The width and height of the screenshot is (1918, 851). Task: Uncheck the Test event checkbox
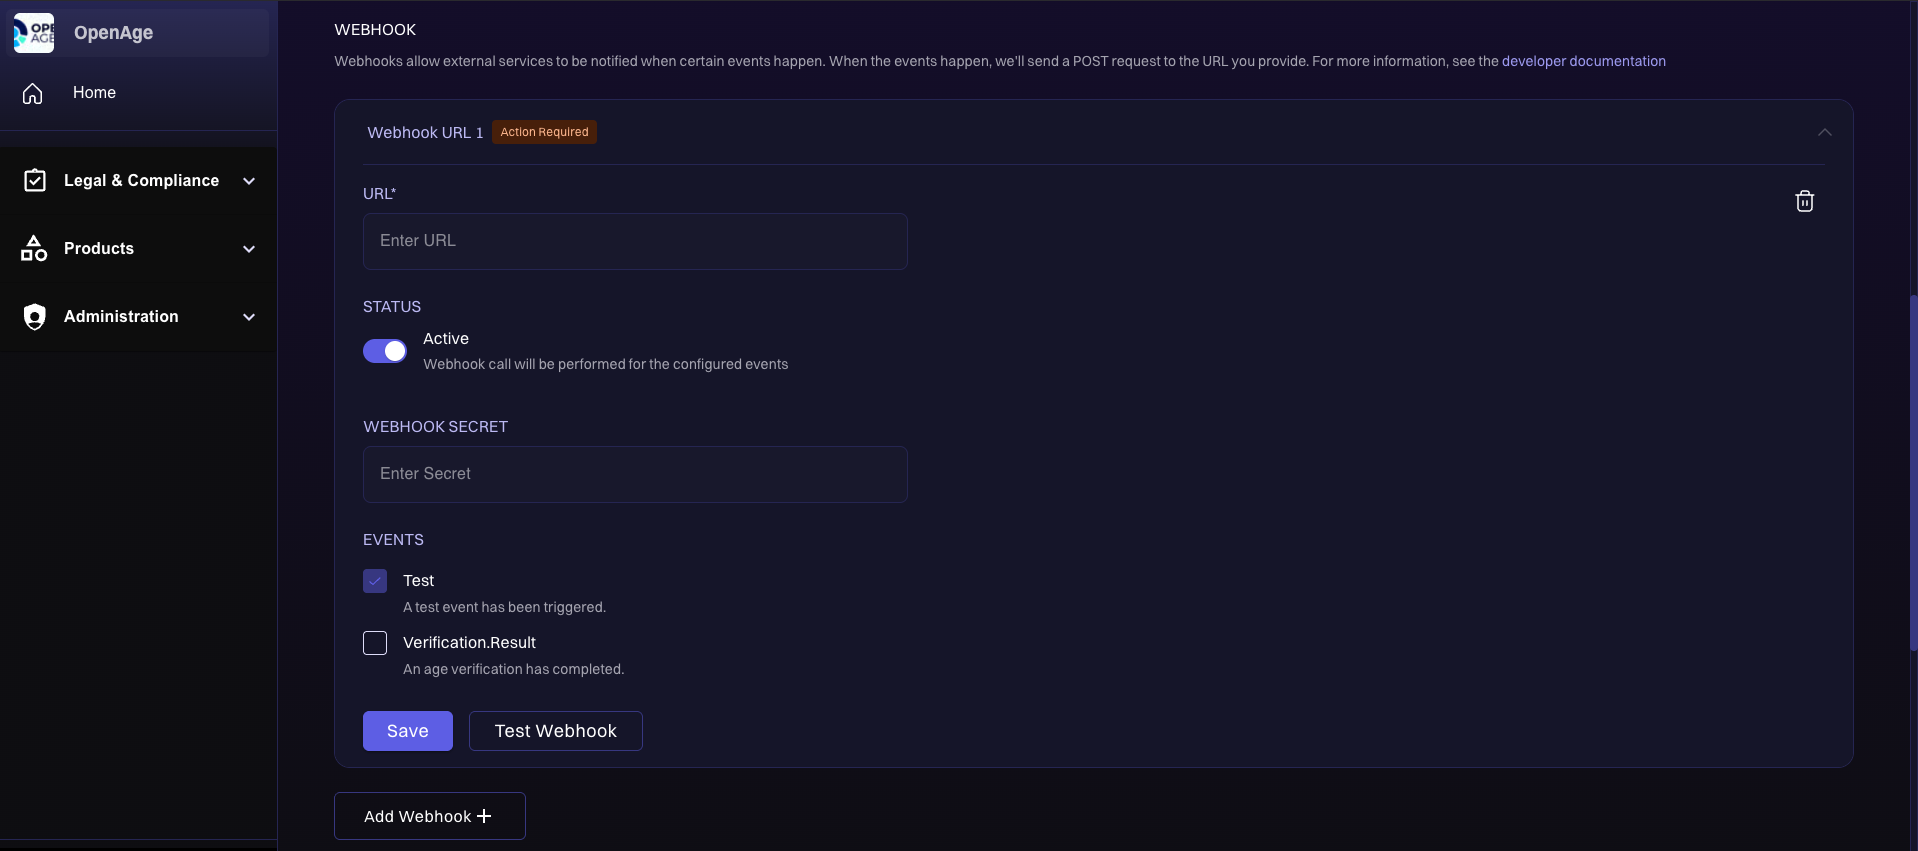[x=374, y=580]
